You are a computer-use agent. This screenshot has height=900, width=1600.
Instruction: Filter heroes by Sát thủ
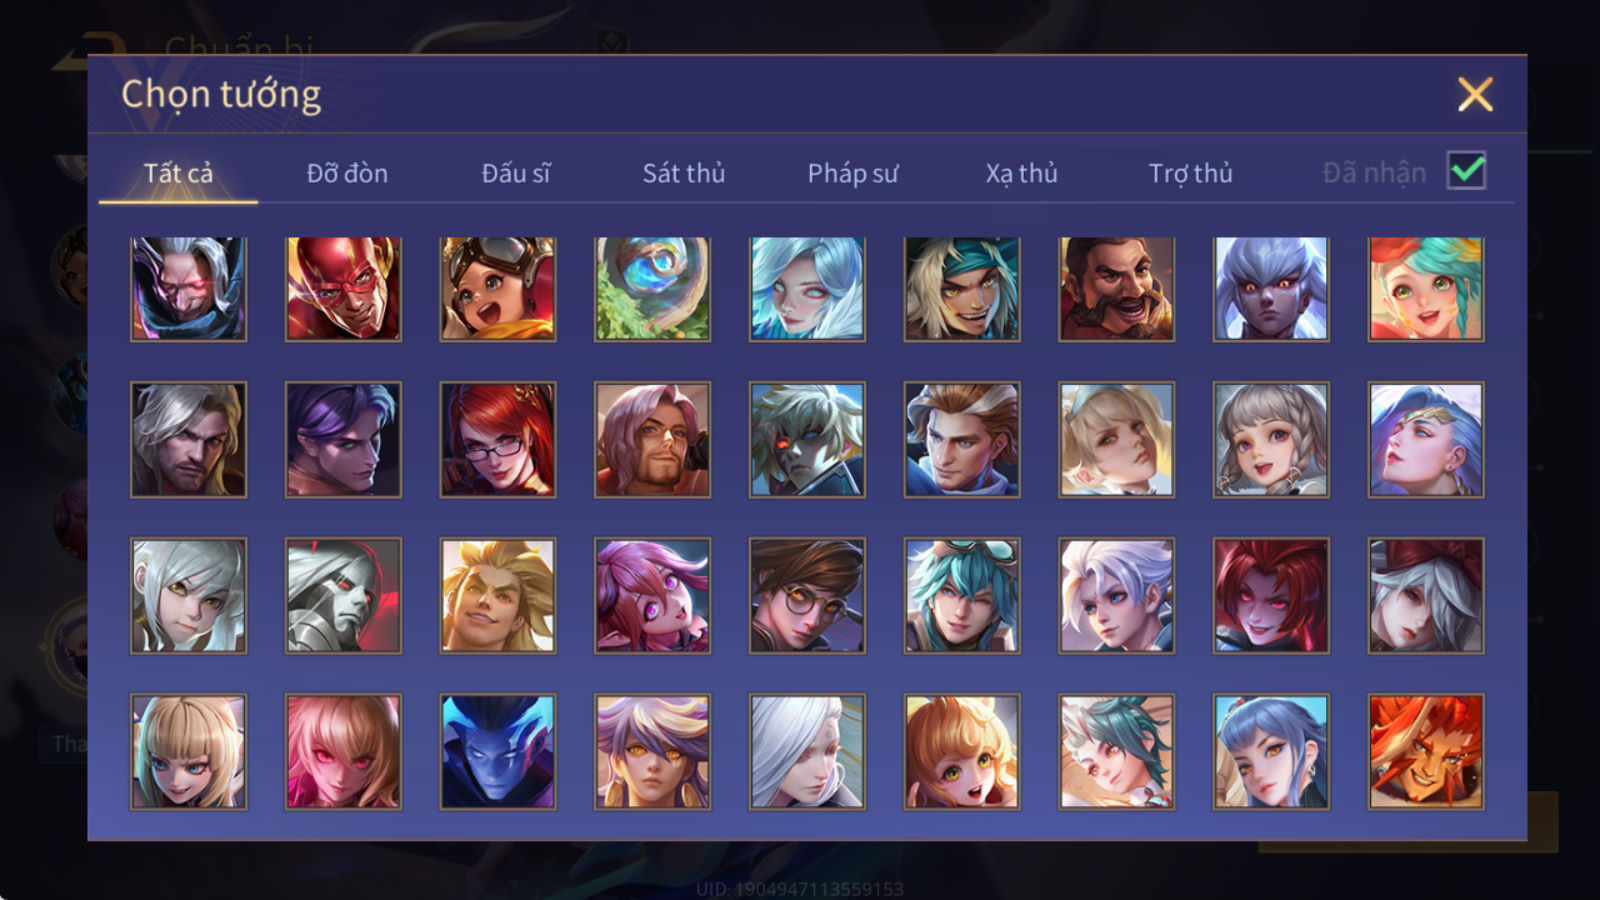(684, 173)
